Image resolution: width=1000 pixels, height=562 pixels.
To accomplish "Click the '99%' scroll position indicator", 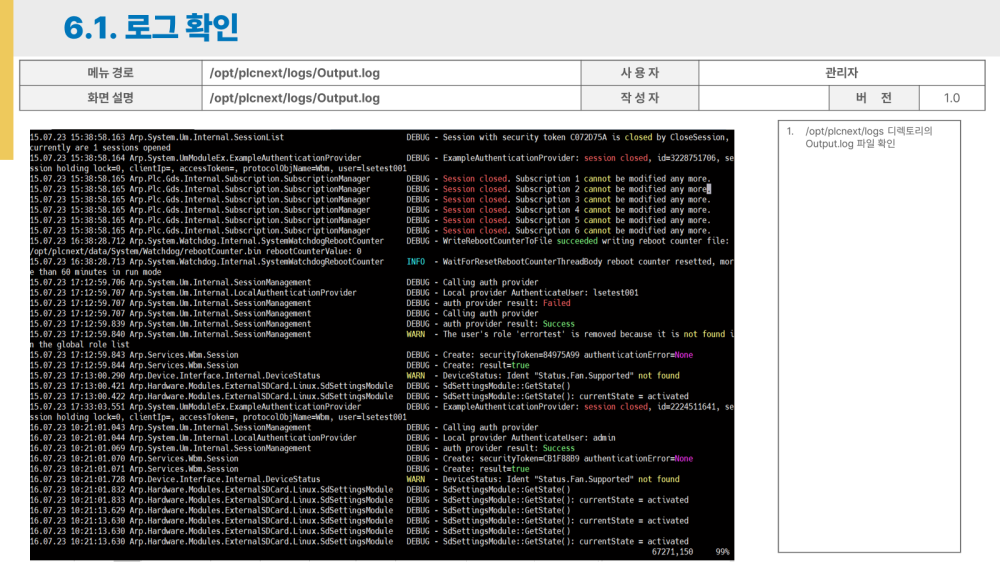I will click(x=722, y=551).
